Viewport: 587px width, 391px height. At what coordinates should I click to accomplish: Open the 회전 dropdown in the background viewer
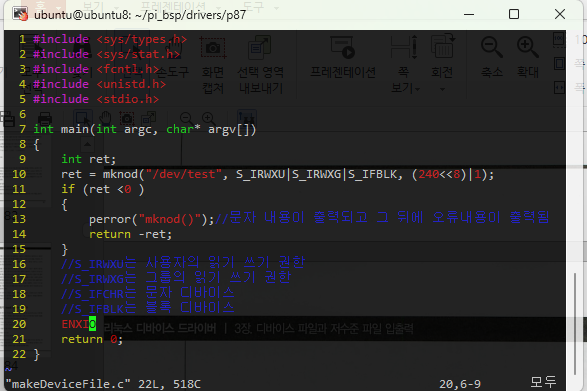(442, 89)
